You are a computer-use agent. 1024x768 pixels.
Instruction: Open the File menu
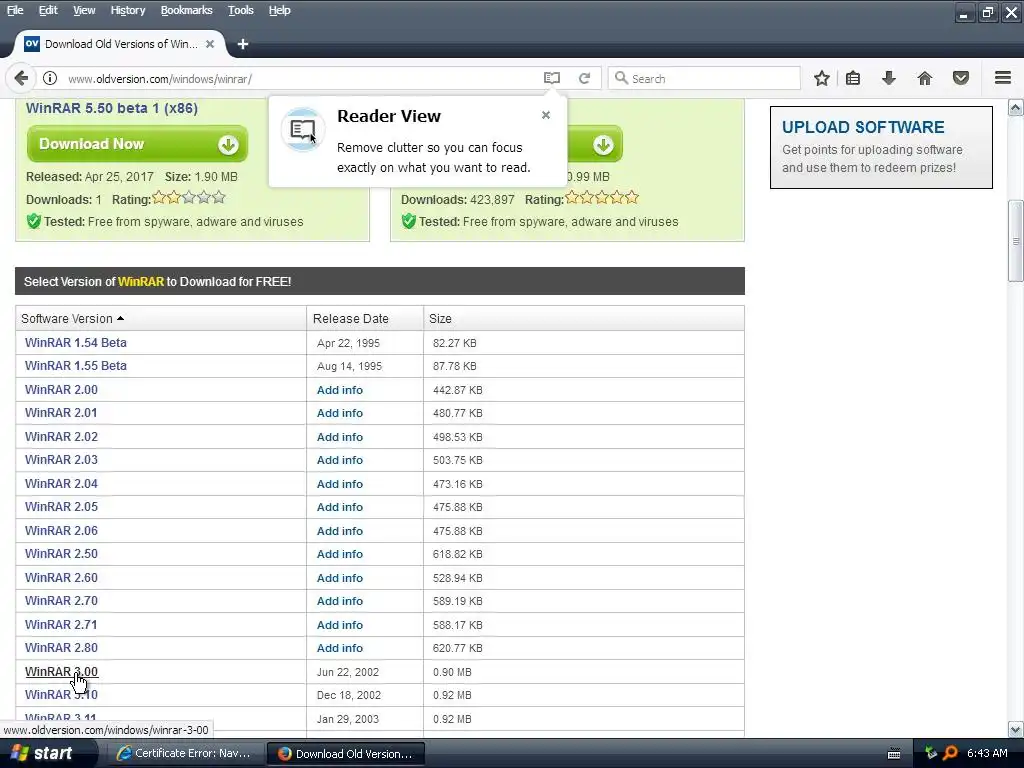15,10
